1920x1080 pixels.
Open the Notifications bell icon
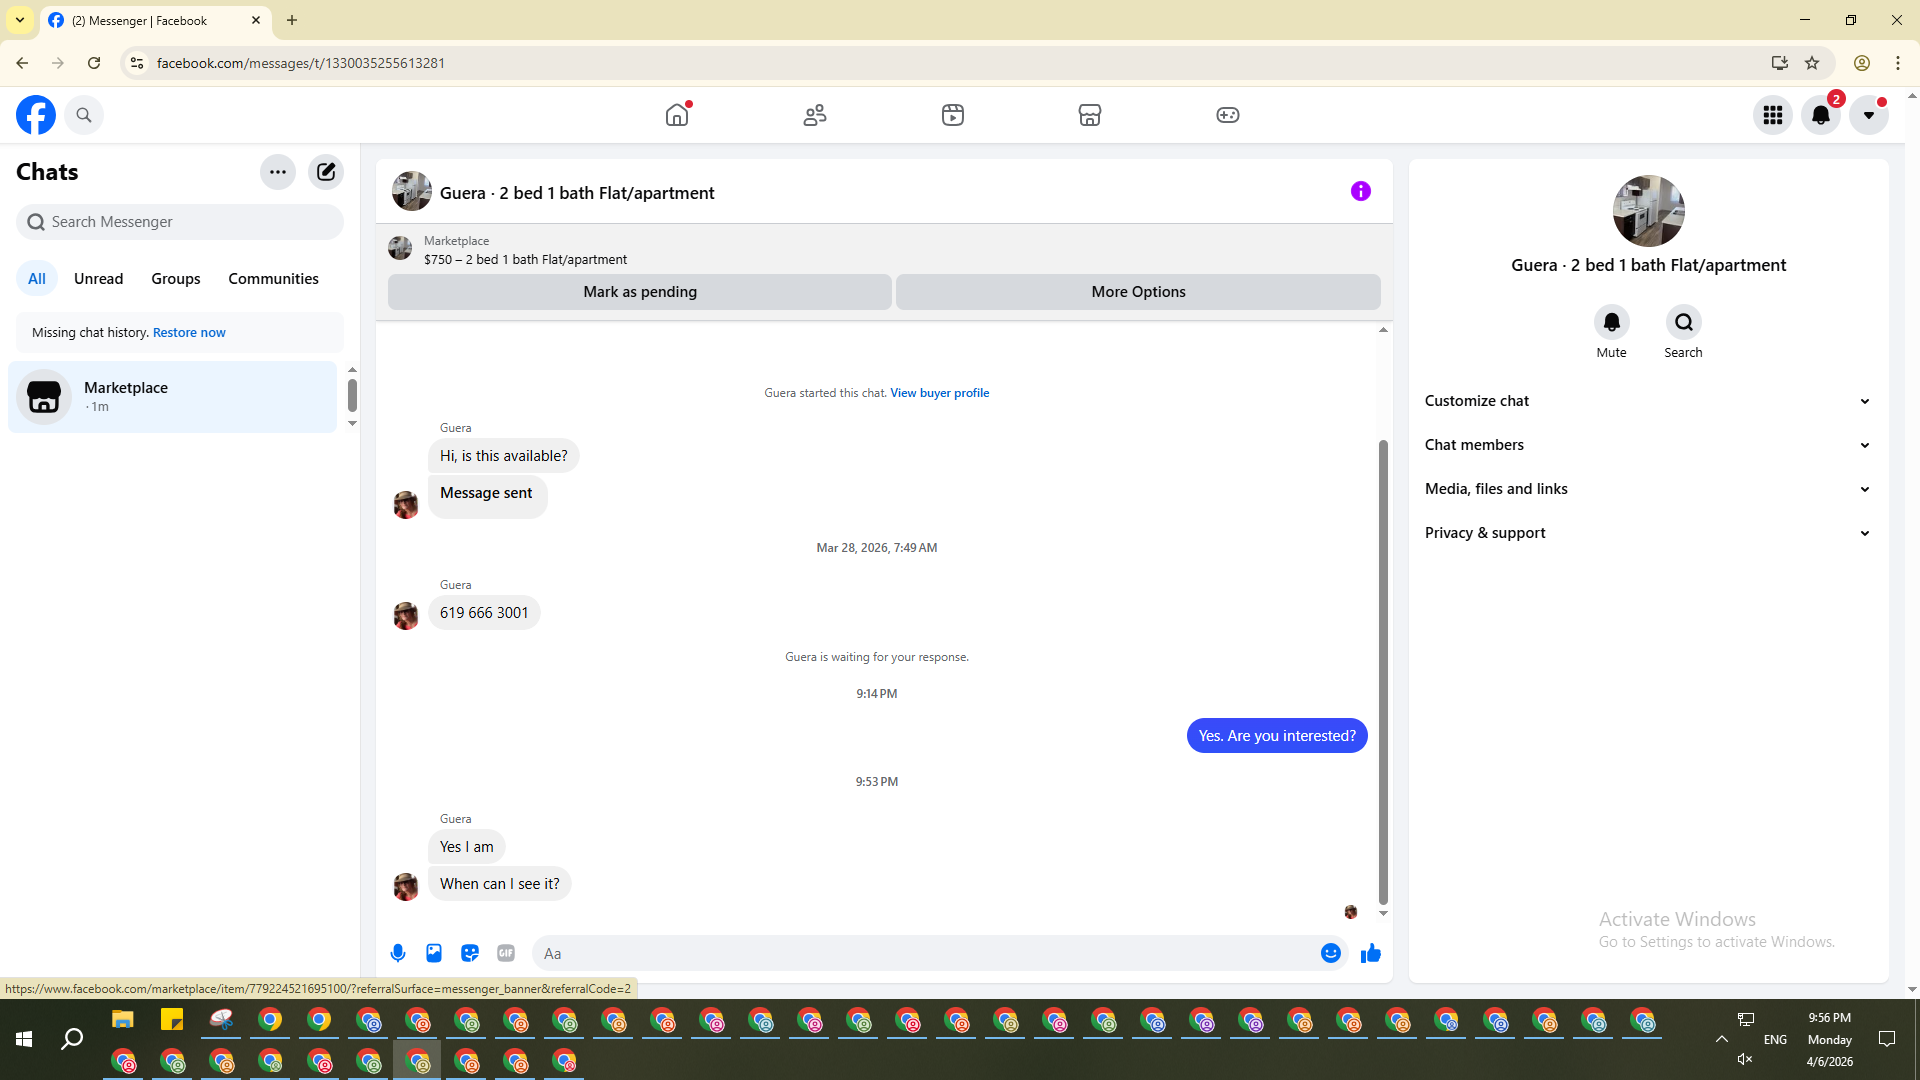1821,115
